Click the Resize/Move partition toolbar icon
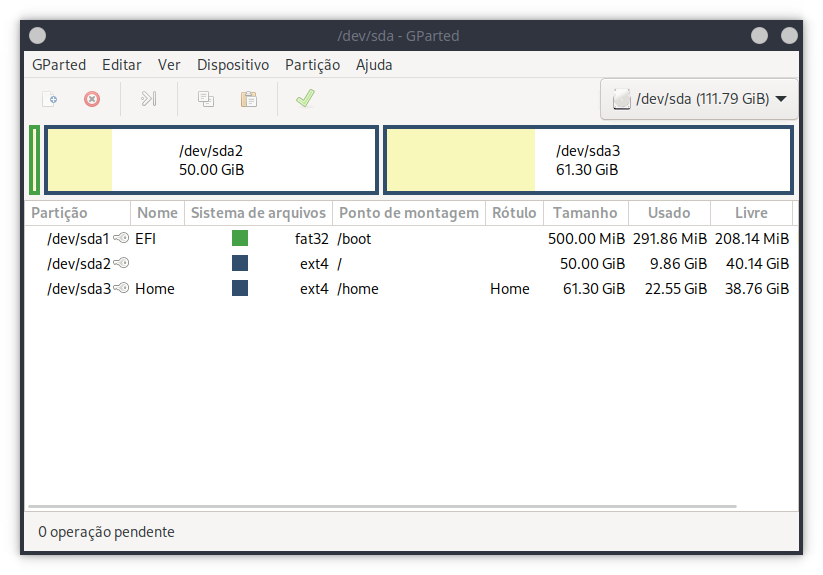 tap(149, 99)
